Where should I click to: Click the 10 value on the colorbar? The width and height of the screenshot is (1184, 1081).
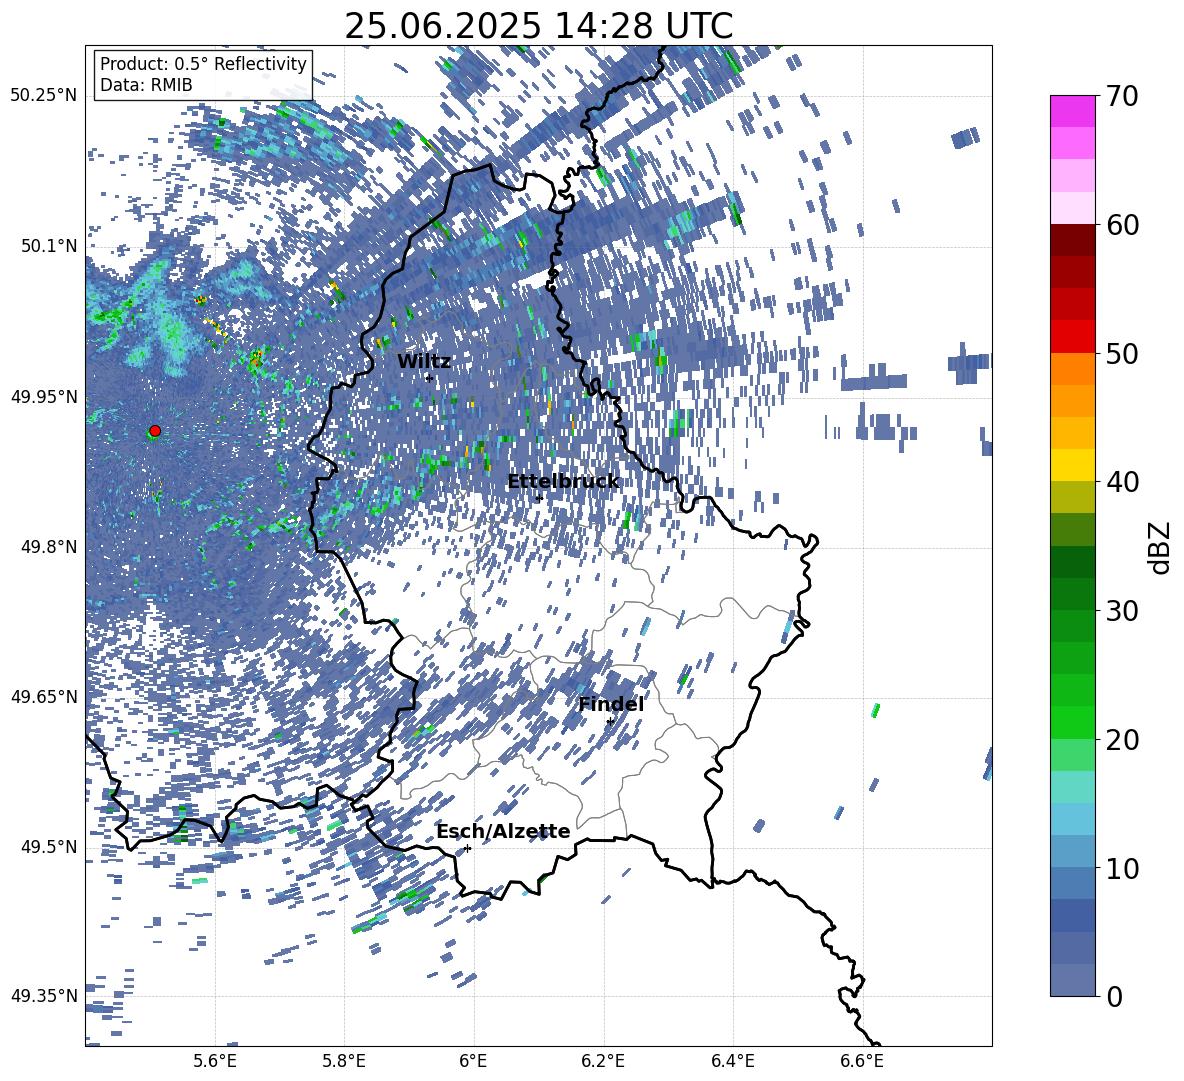point(1122,868)
